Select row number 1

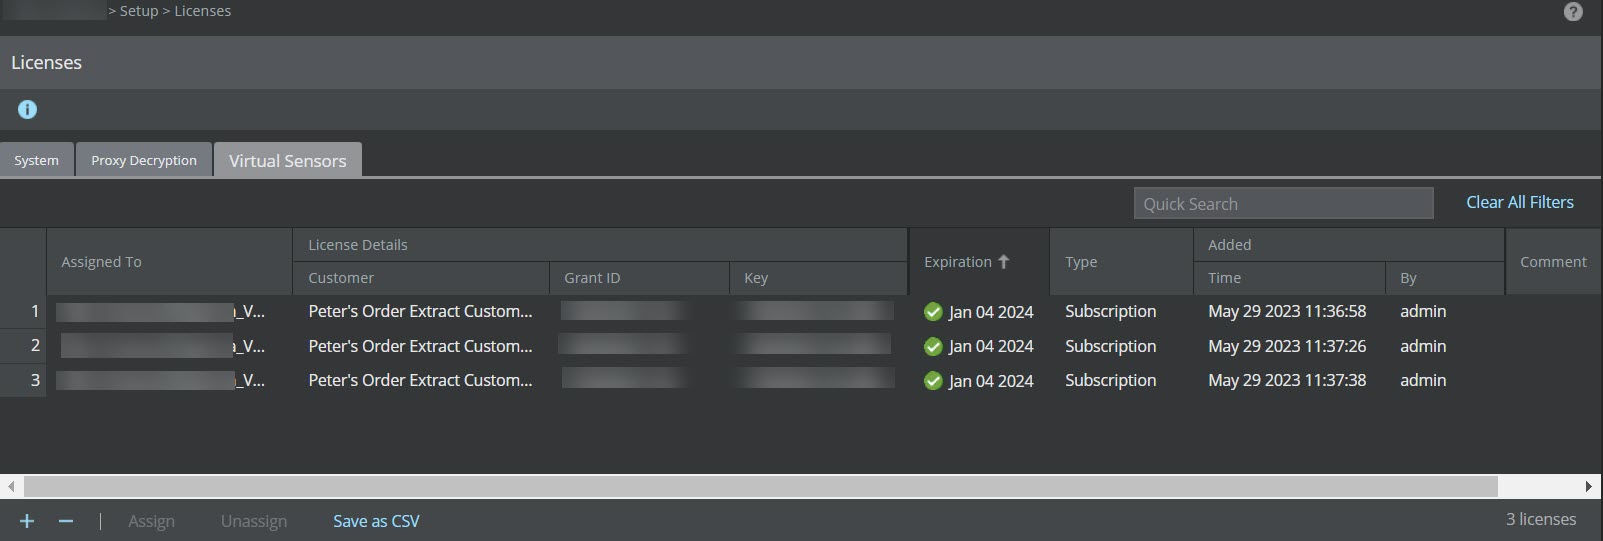(23, 312)
